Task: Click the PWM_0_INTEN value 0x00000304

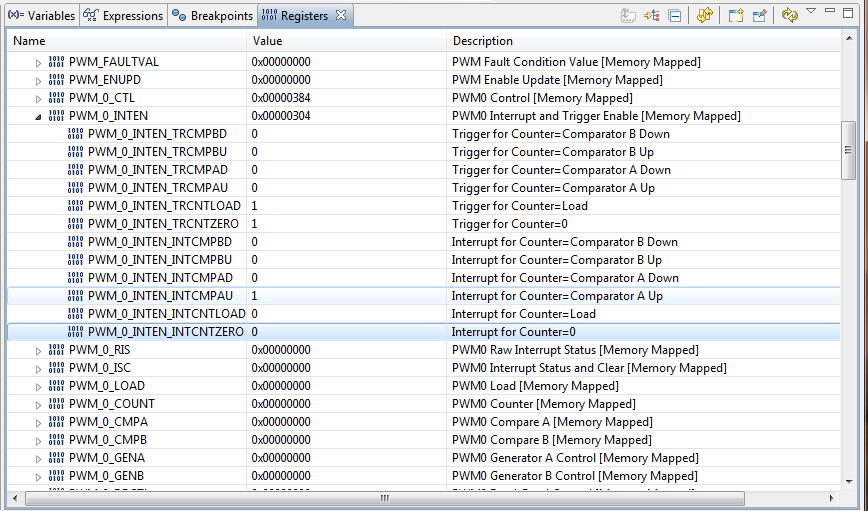Action: click(x=281, y=116)
